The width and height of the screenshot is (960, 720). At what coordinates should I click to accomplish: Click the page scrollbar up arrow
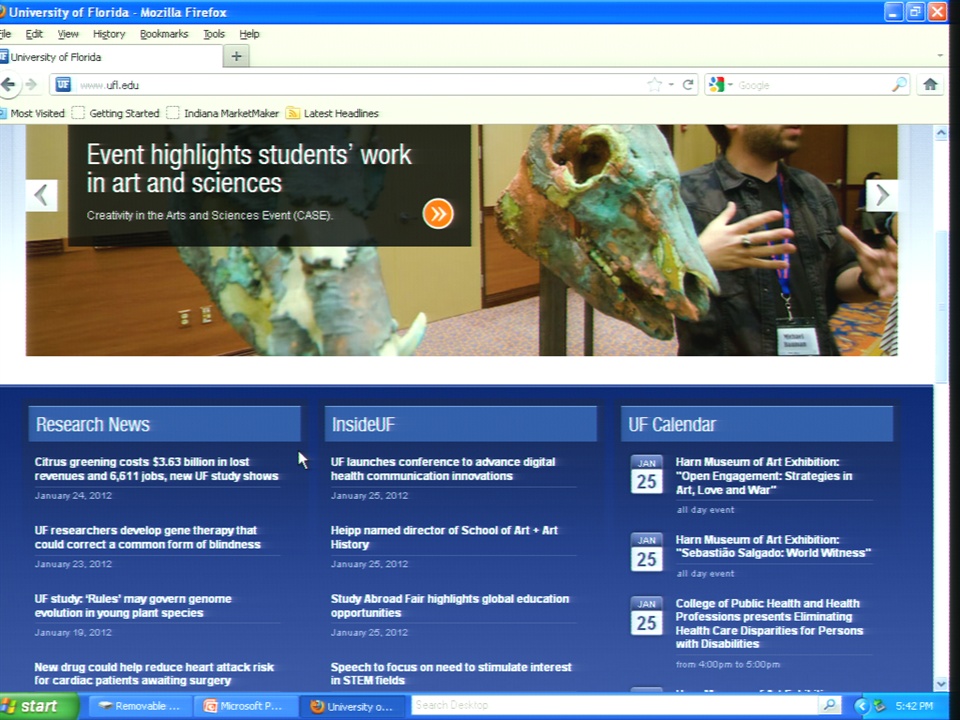(x=941, y=133)
